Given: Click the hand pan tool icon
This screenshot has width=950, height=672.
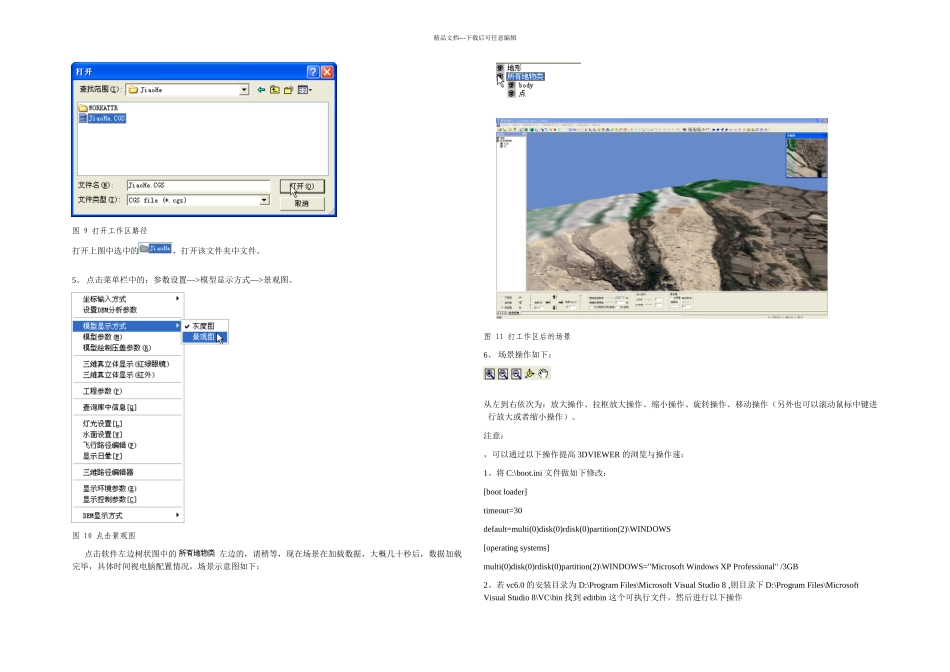Looking at the screenshot, I should click(x=543, y=374).
